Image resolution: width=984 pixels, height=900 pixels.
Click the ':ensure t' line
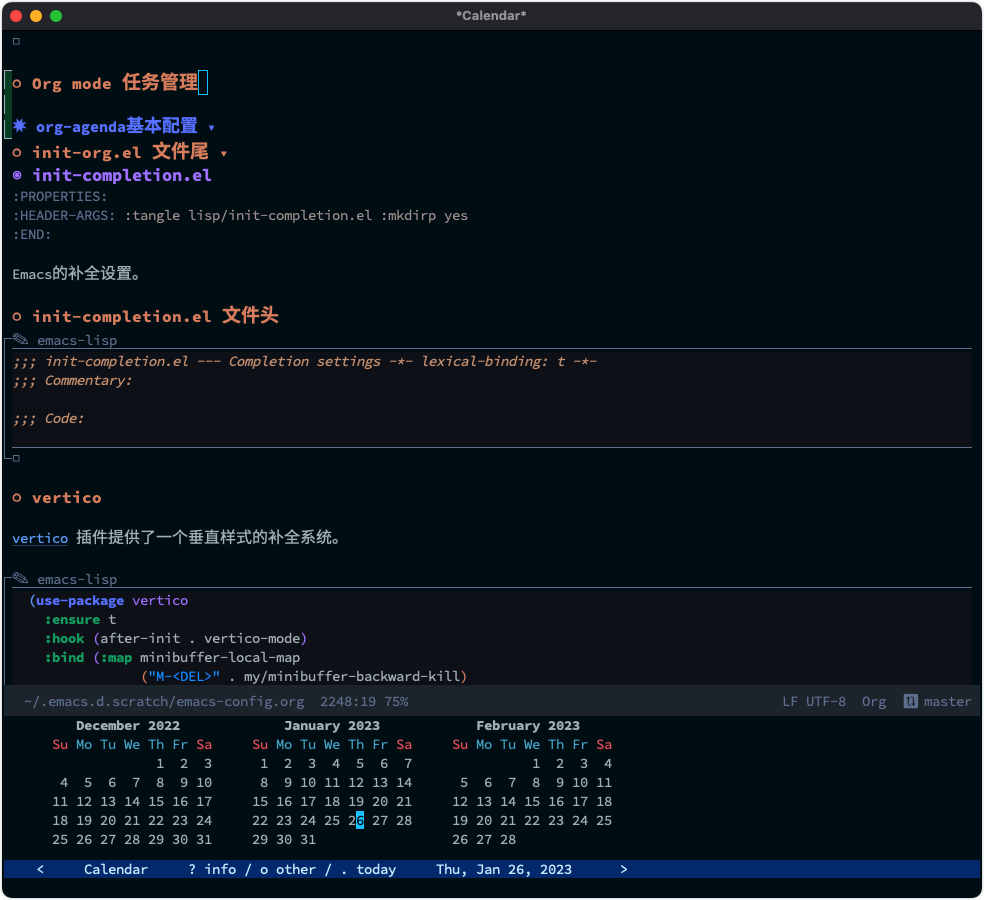[x=80, y=619]
